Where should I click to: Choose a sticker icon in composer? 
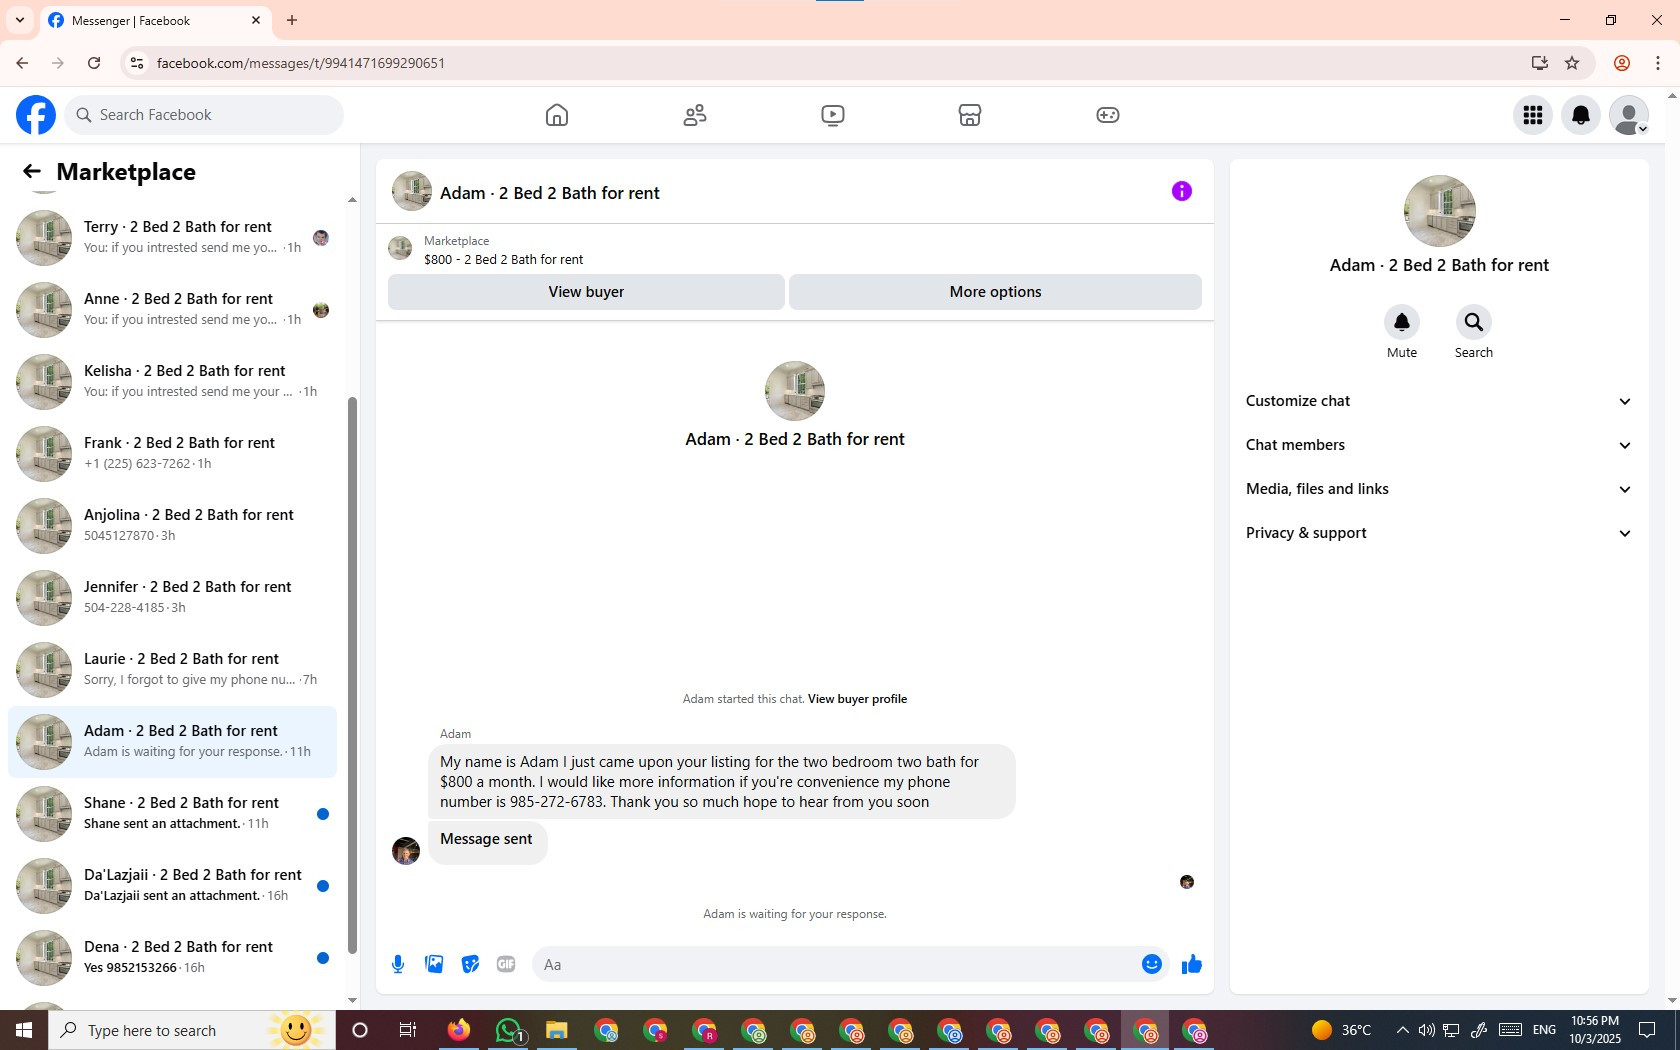[x=470, y=964]
